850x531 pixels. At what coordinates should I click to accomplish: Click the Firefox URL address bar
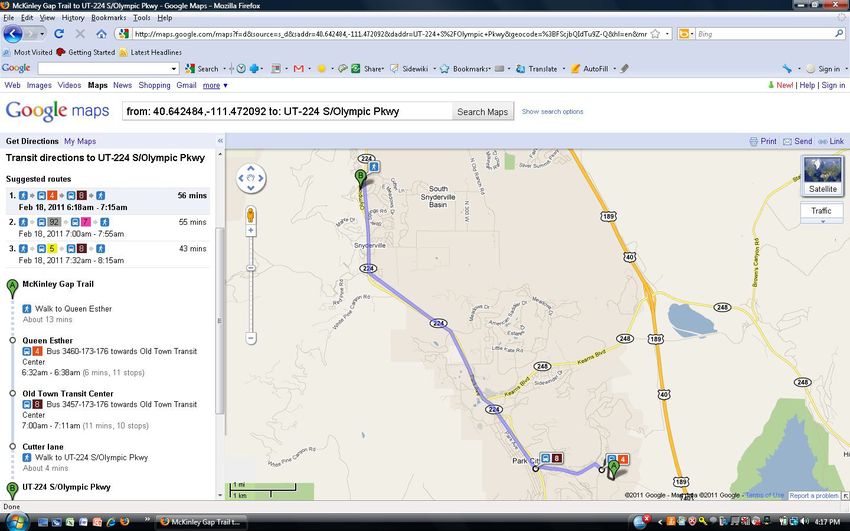390,34
